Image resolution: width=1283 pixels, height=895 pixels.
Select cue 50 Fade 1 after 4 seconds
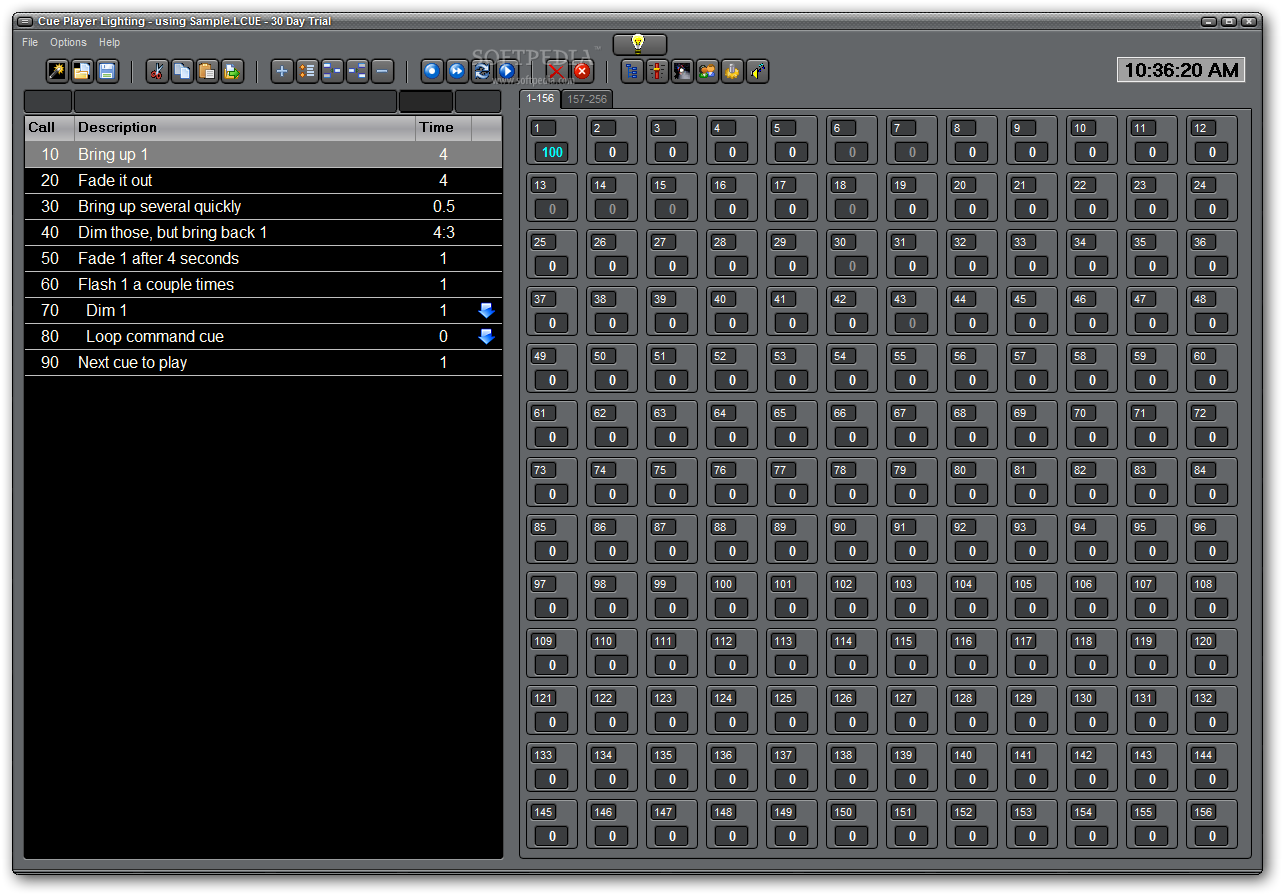pos(263,258)
